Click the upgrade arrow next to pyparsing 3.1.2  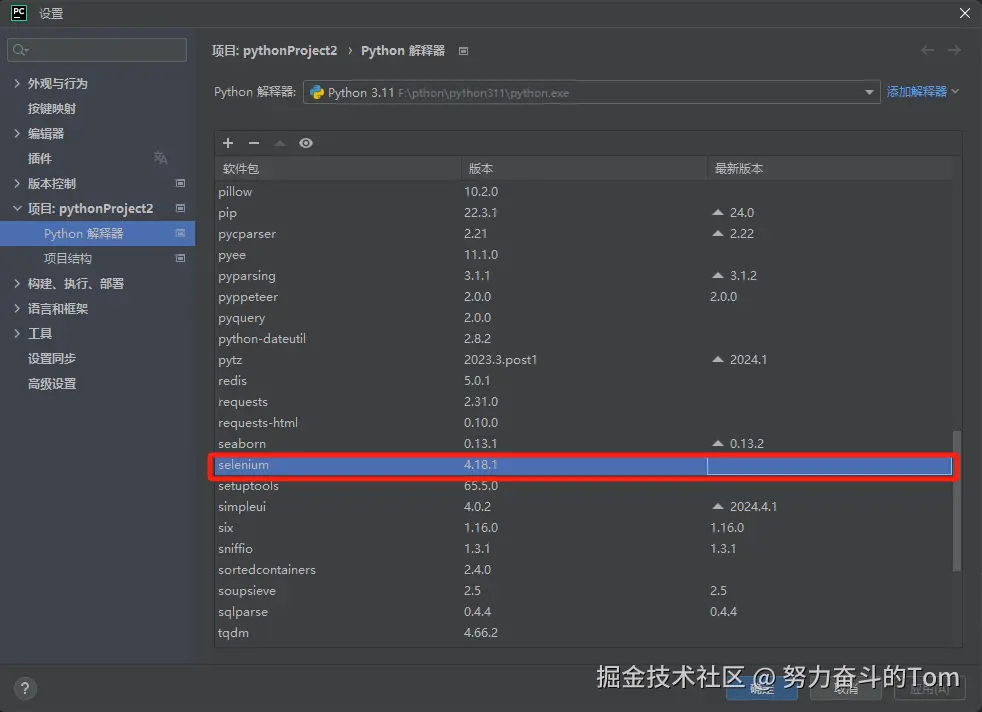point(718,276)
